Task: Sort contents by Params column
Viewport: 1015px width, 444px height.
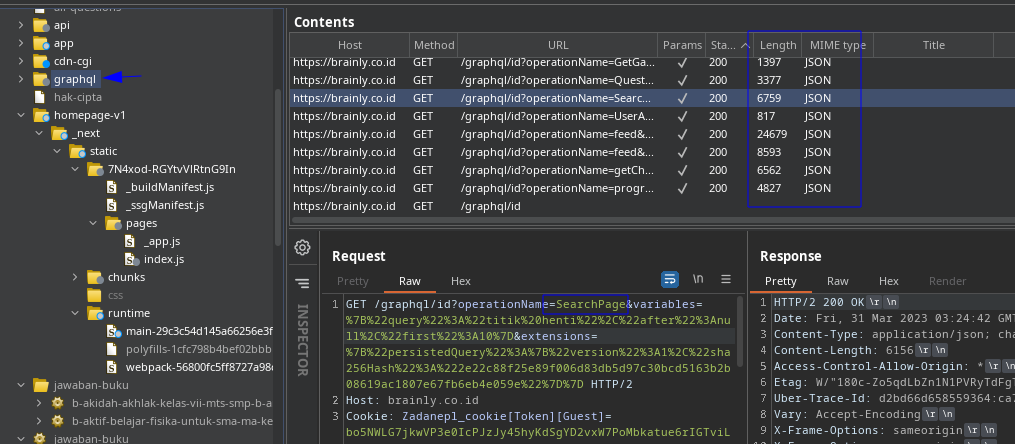Action: coord(682,45)
